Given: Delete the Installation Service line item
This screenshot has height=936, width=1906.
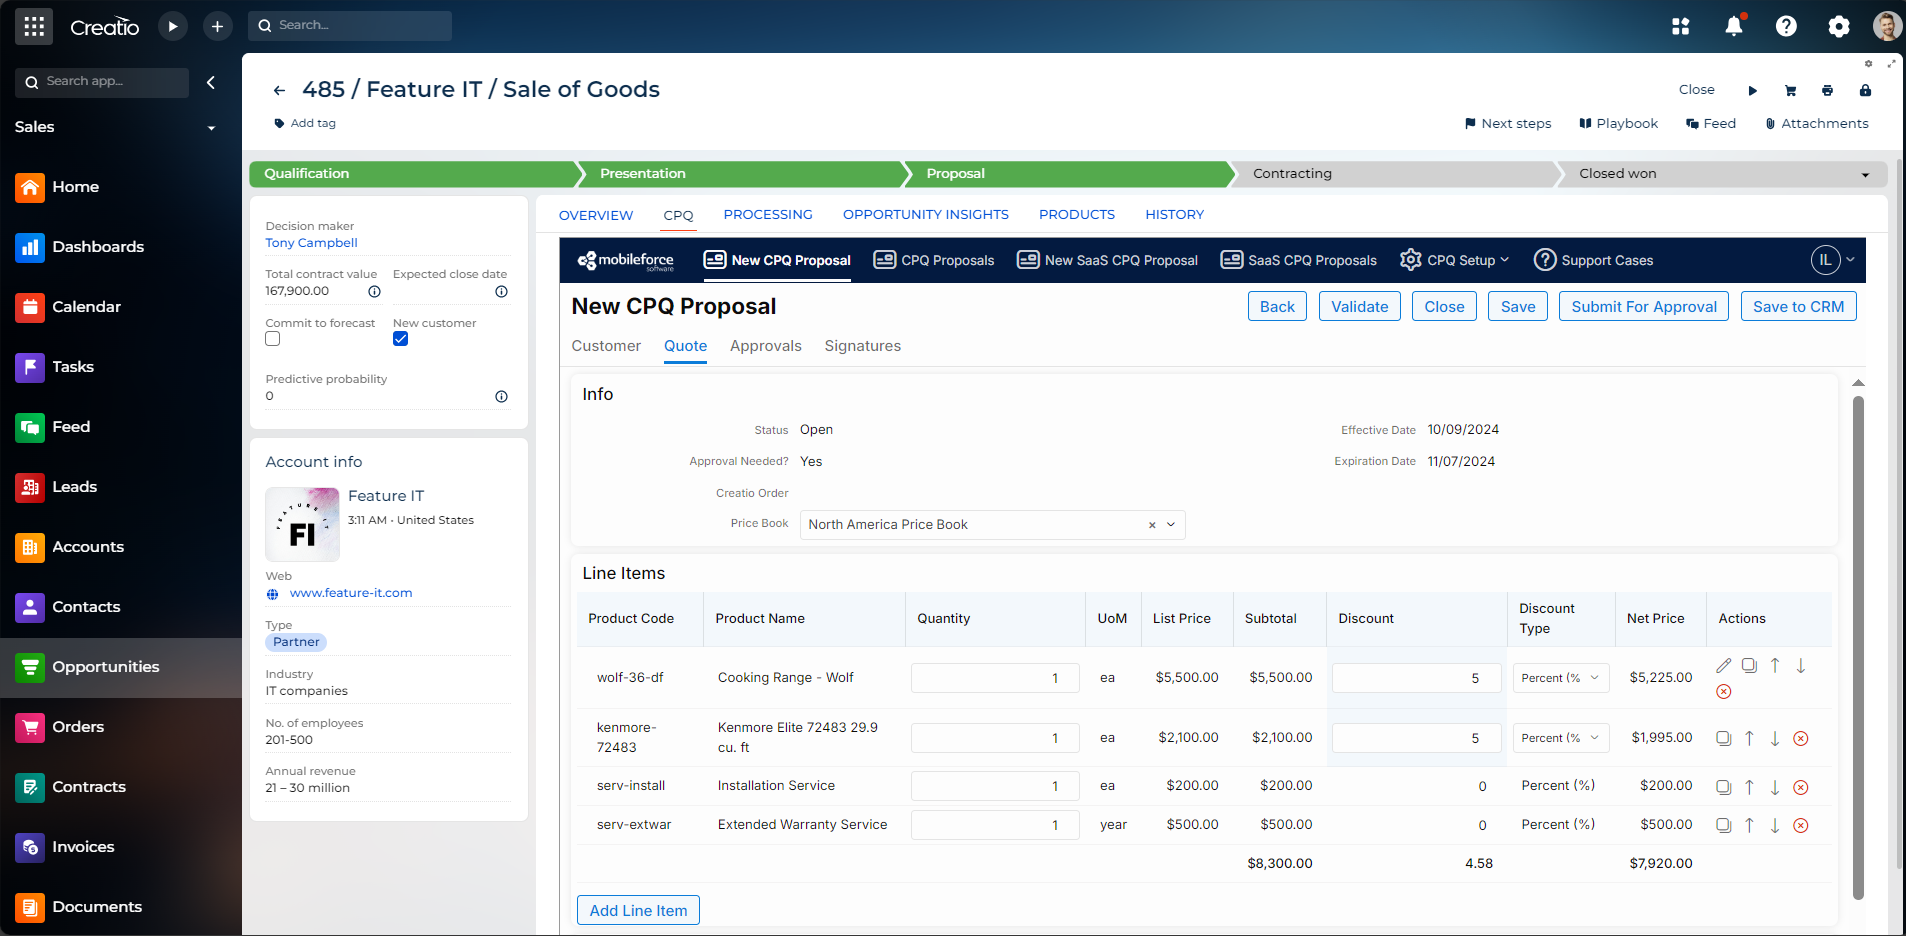Looking at the screenshot, I should (x=1801, y=787).
